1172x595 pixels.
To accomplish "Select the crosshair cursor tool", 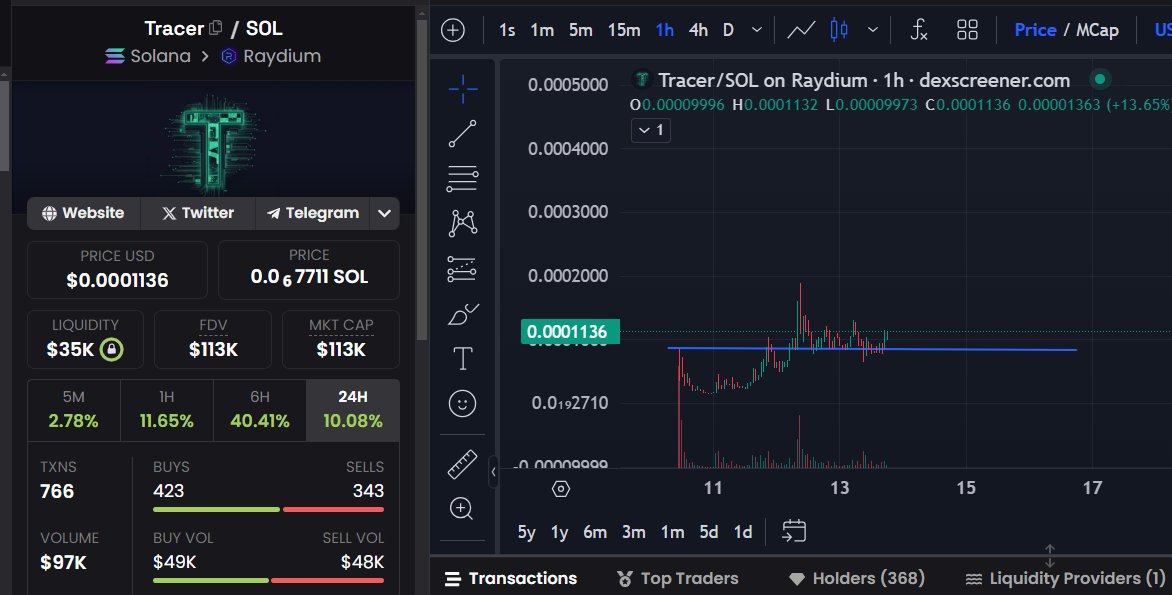I will [x=462, y=88].
